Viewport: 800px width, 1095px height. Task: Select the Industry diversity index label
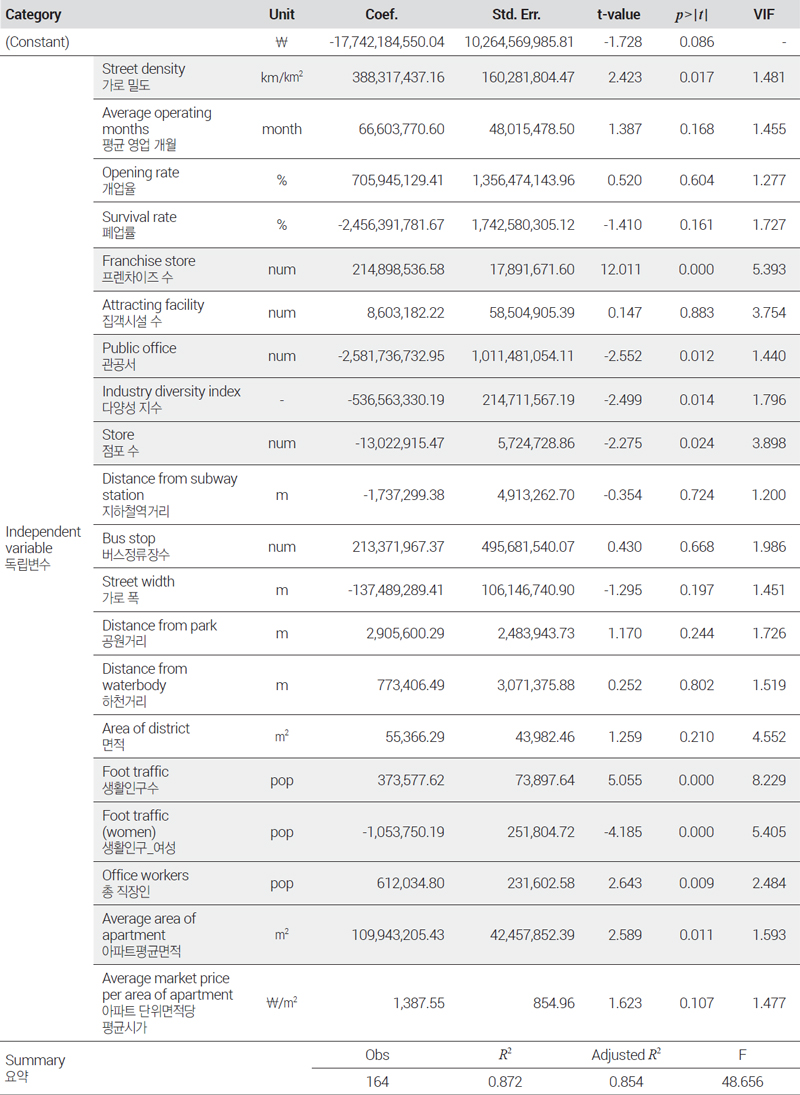tap(171, 391)
